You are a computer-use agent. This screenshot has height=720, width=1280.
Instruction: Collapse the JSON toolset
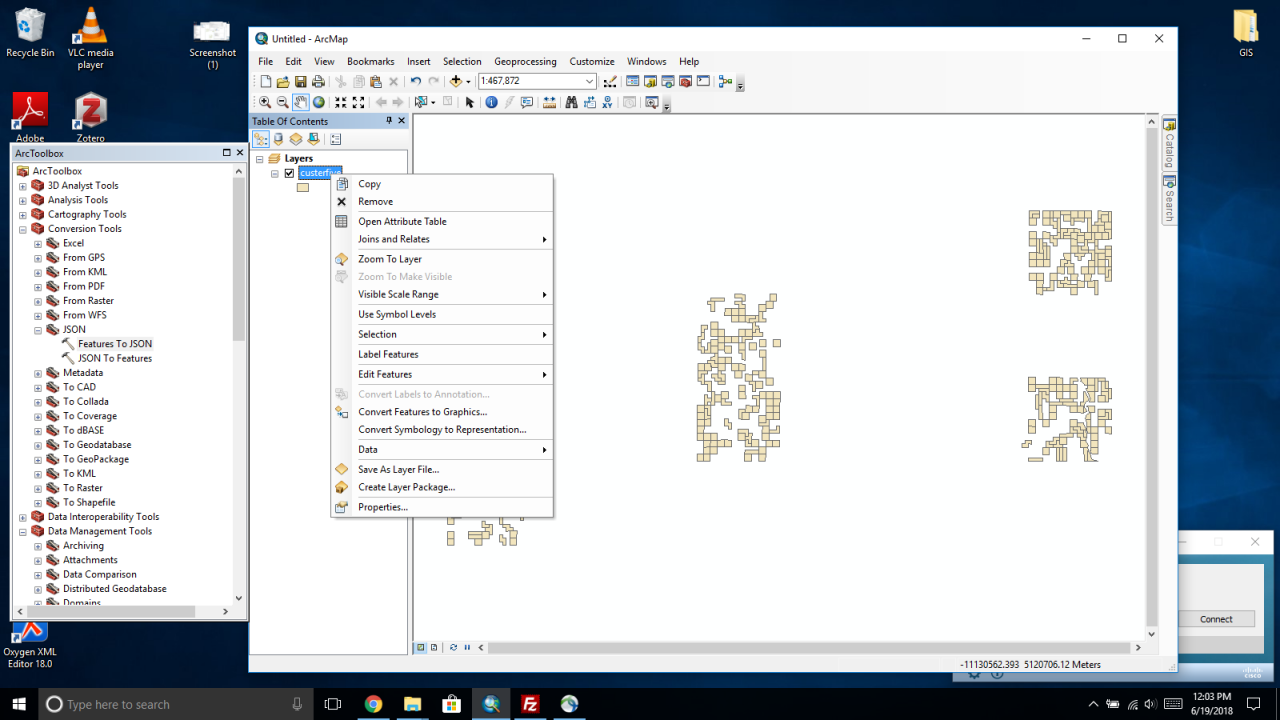coord(38,330)
